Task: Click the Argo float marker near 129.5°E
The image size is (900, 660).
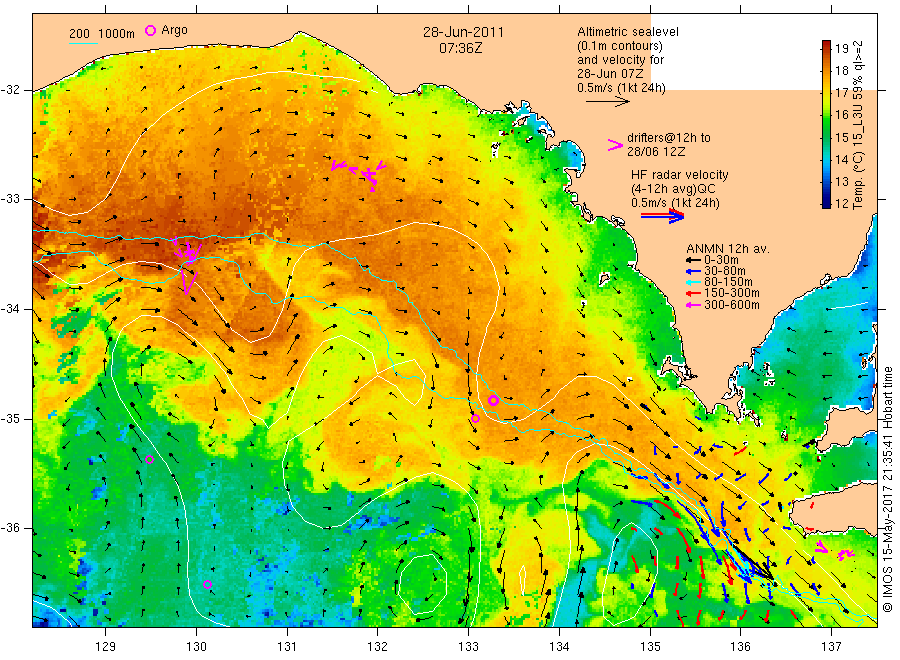Action: tap(149, 459)
